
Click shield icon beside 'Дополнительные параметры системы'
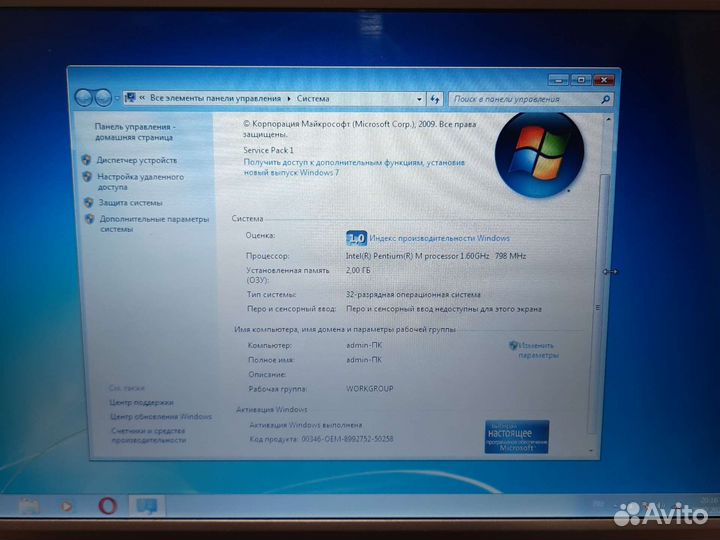90,219
